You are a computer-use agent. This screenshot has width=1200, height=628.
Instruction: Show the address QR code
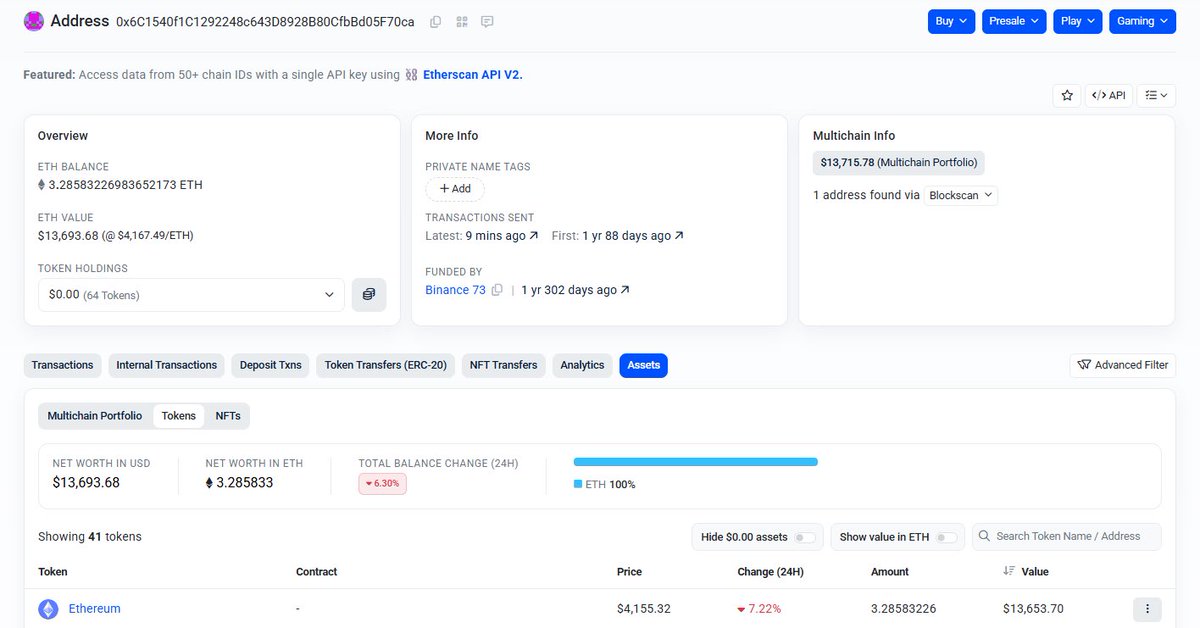(x=461, y=22)
